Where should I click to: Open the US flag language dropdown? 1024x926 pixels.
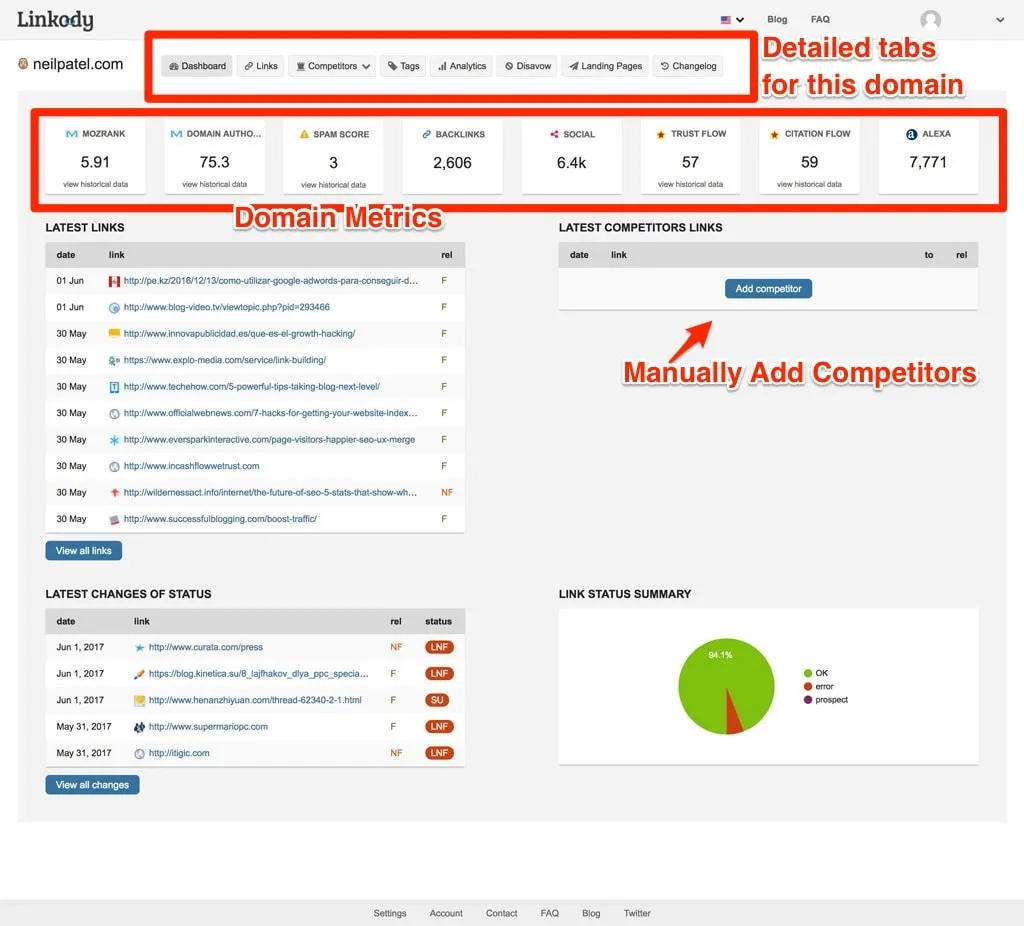coord(732,20)
